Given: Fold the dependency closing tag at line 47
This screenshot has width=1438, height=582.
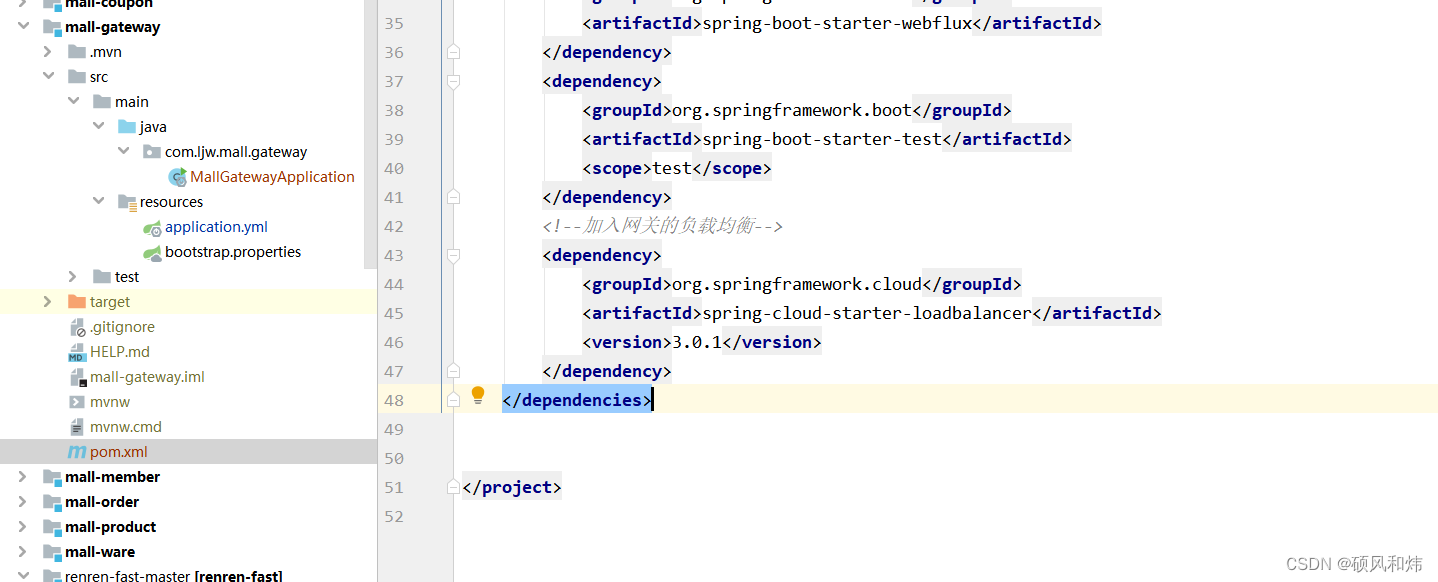Looking at the screenshot, I should click(453, 371).
